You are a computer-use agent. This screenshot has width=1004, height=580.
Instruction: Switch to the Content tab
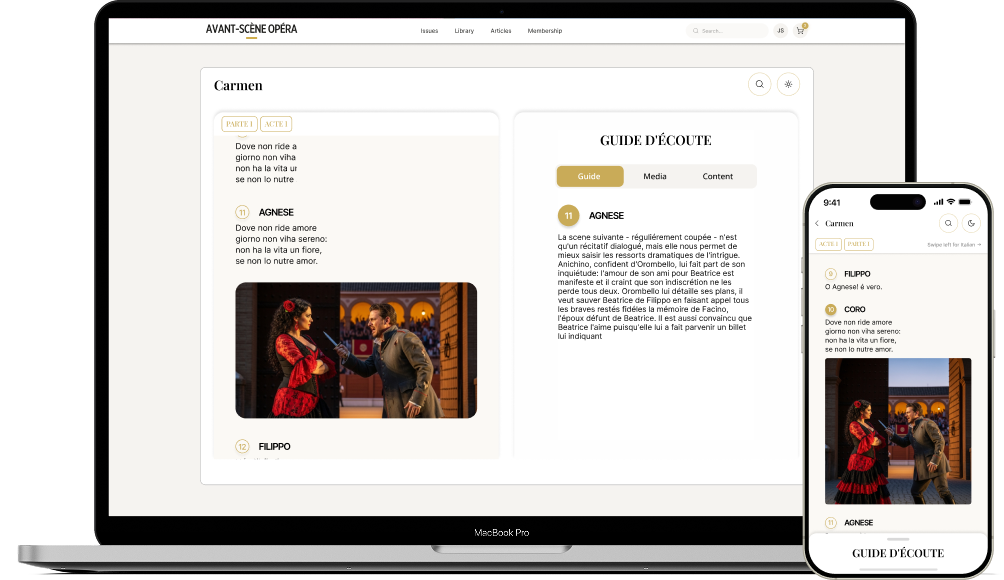pyautogui.click(x=717, y=176)
